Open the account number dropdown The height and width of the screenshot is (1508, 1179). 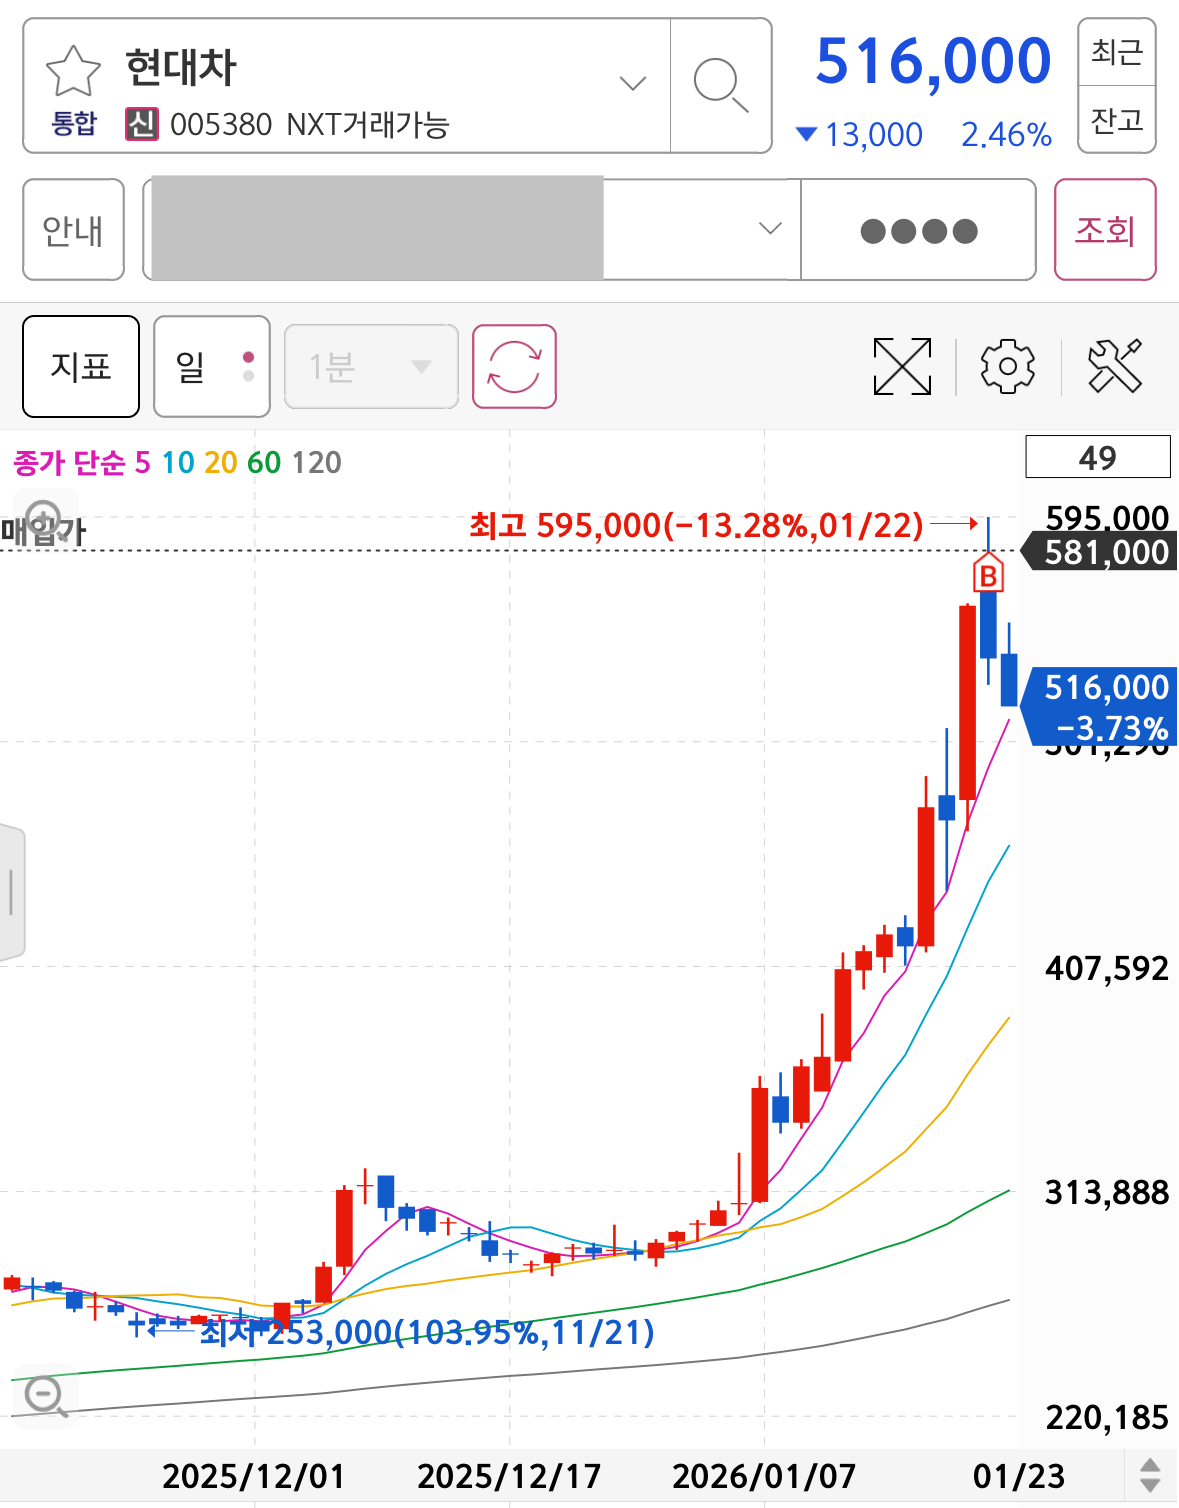coord(769,229)
